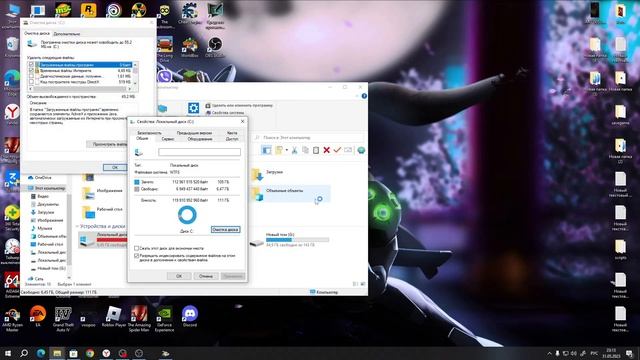Viewport: 640px width, 360px height.
Task: Open the dropdown arrow beside the new-item toolbar icon
Action: coord(287,150)
